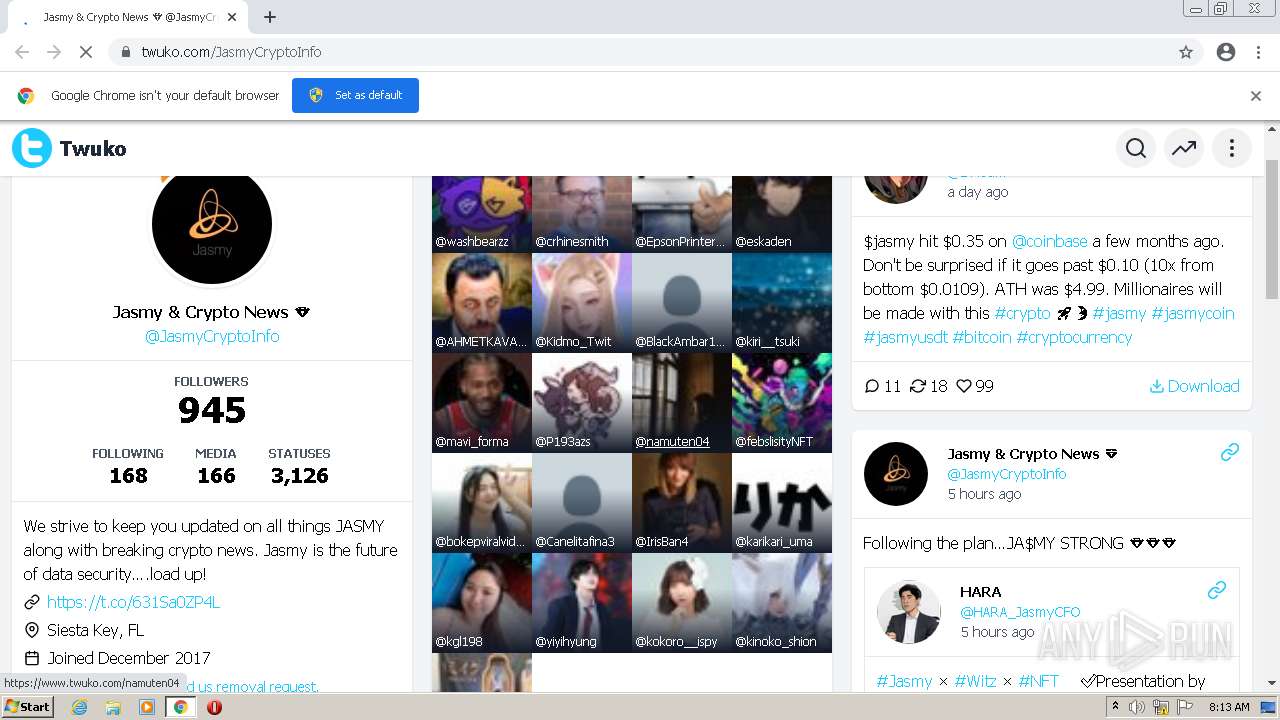Screen dimensions: 1280x720
Task: Click HARA's profile photo in quoted tweet
Action: tap(909, 612)
